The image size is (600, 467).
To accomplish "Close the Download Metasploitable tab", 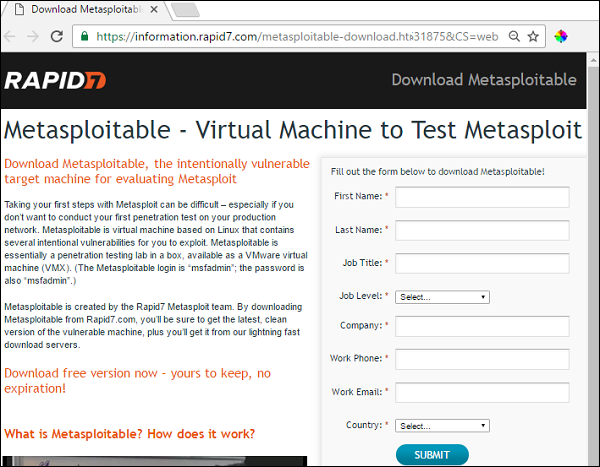I will [154, 10].
